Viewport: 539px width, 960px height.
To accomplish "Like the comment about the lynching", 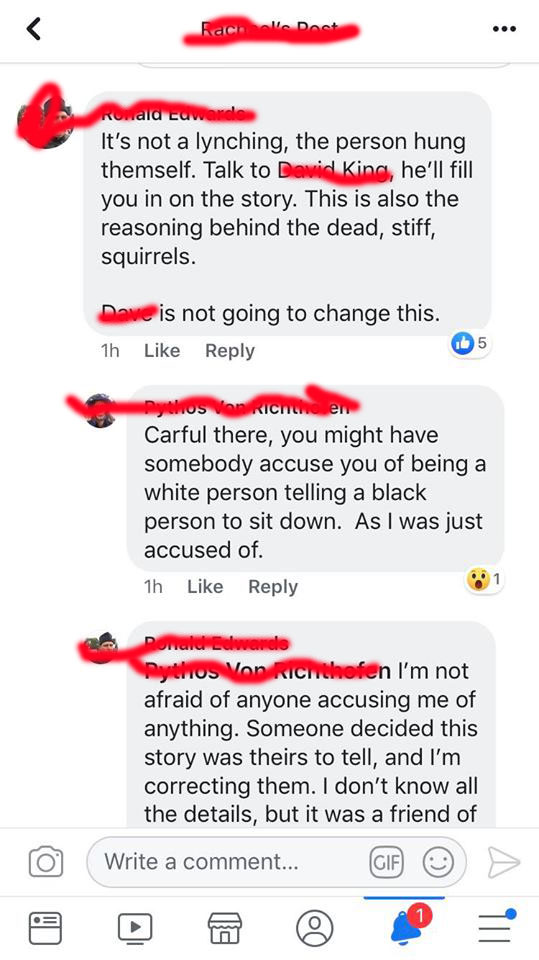I will click(162, 351).
